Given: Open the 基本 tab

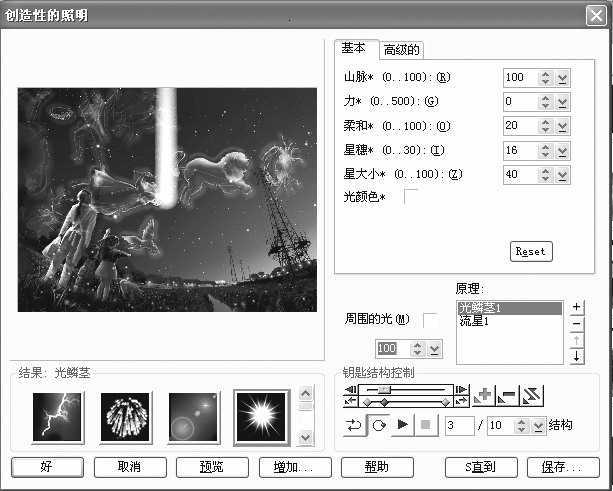Looking at the screenshot, I should click(x=354, y=49).
